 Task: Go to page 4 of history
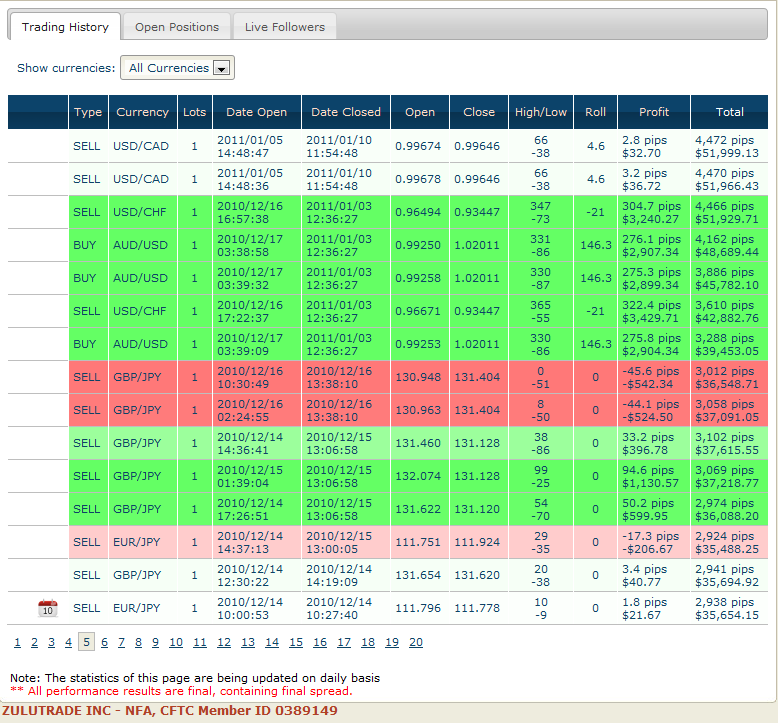tap(68, 642)
